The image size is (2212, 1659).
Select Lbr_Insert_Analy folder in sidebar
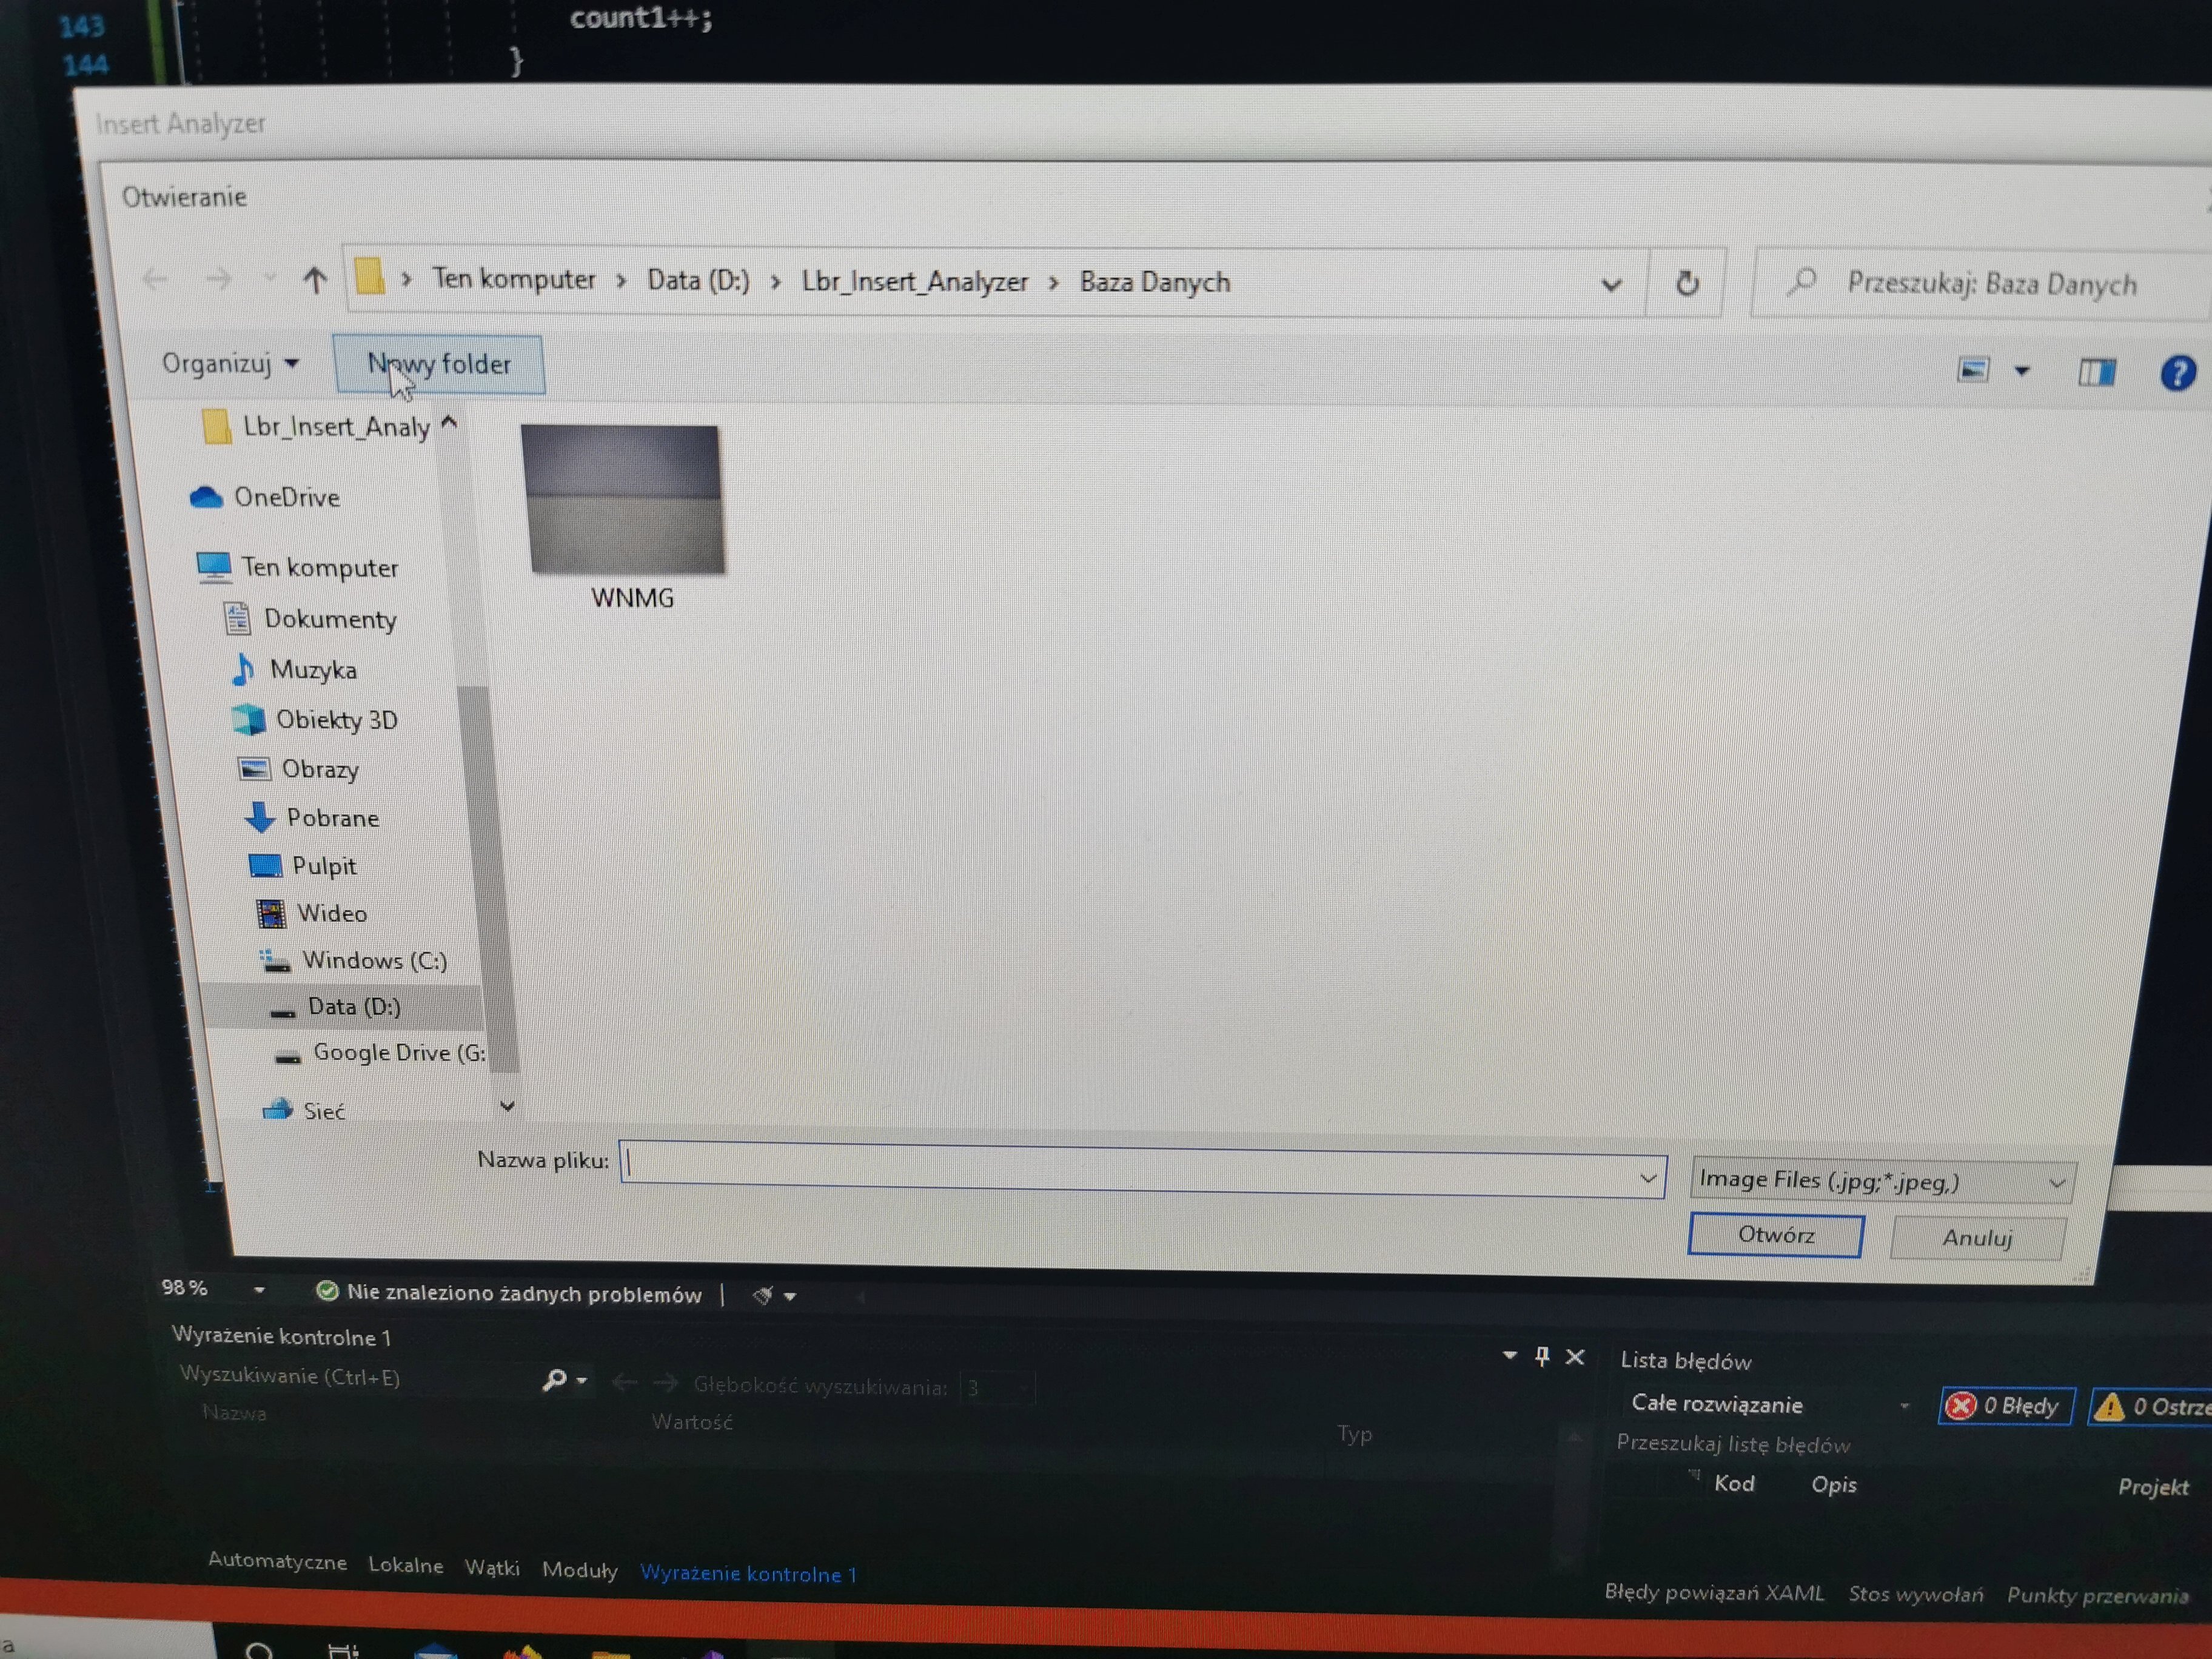pyautogui.click(x=316, y=427)
